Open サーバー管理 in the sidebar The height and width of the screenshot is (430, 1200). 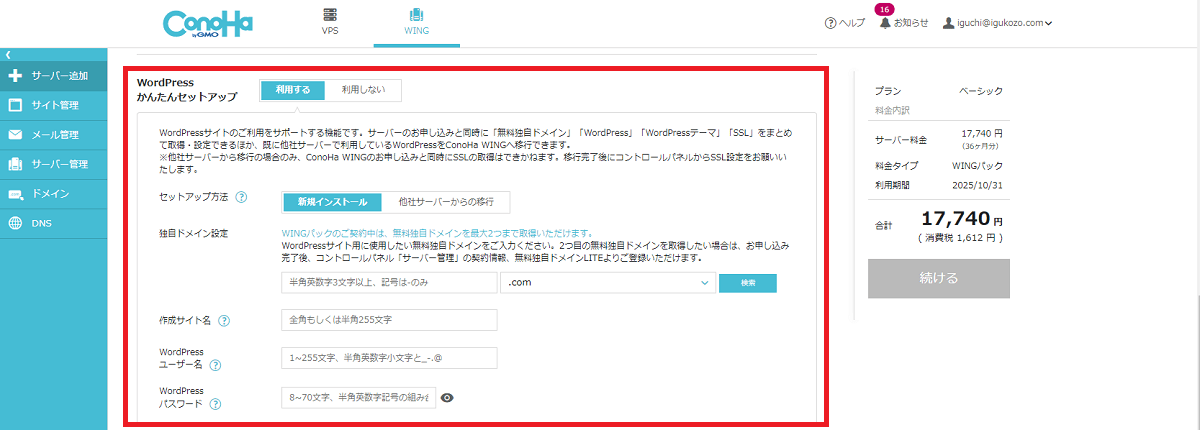point(54,164)
